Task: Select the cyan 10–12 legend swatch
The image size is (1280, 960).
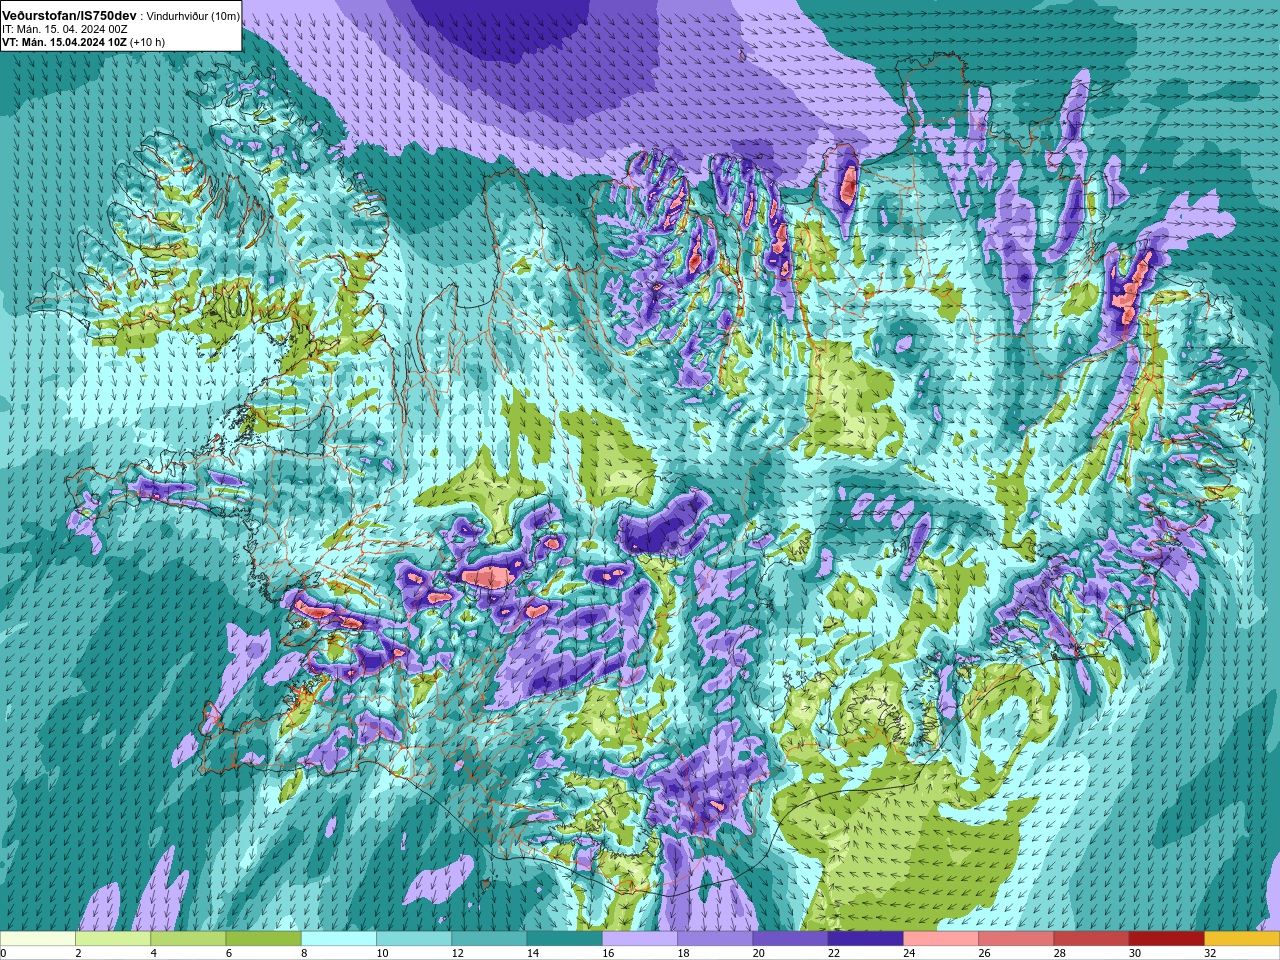Action: [414, 939]
